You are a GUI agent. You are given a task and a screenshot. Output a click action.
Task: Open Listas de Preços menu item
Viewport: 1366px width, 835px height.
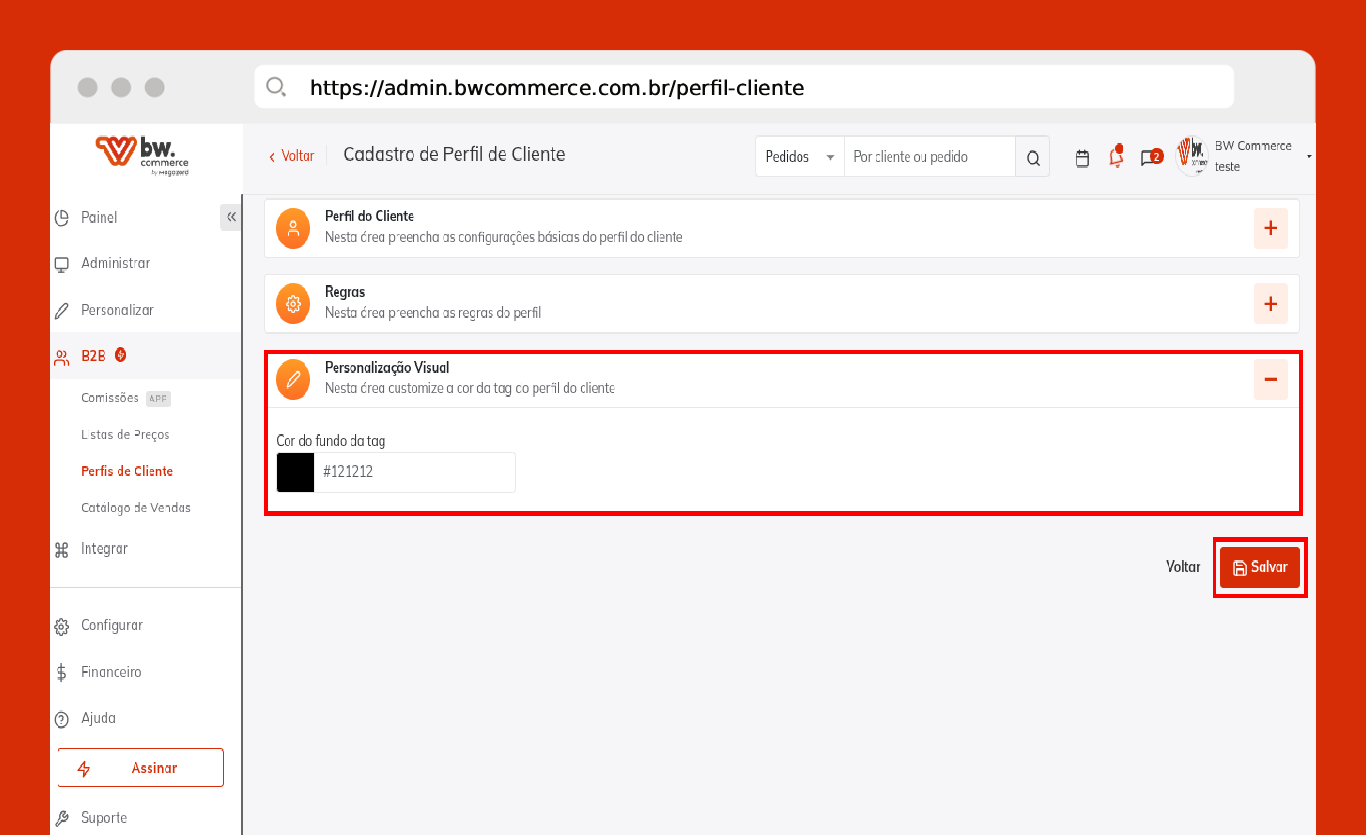[x=125, y=435]
